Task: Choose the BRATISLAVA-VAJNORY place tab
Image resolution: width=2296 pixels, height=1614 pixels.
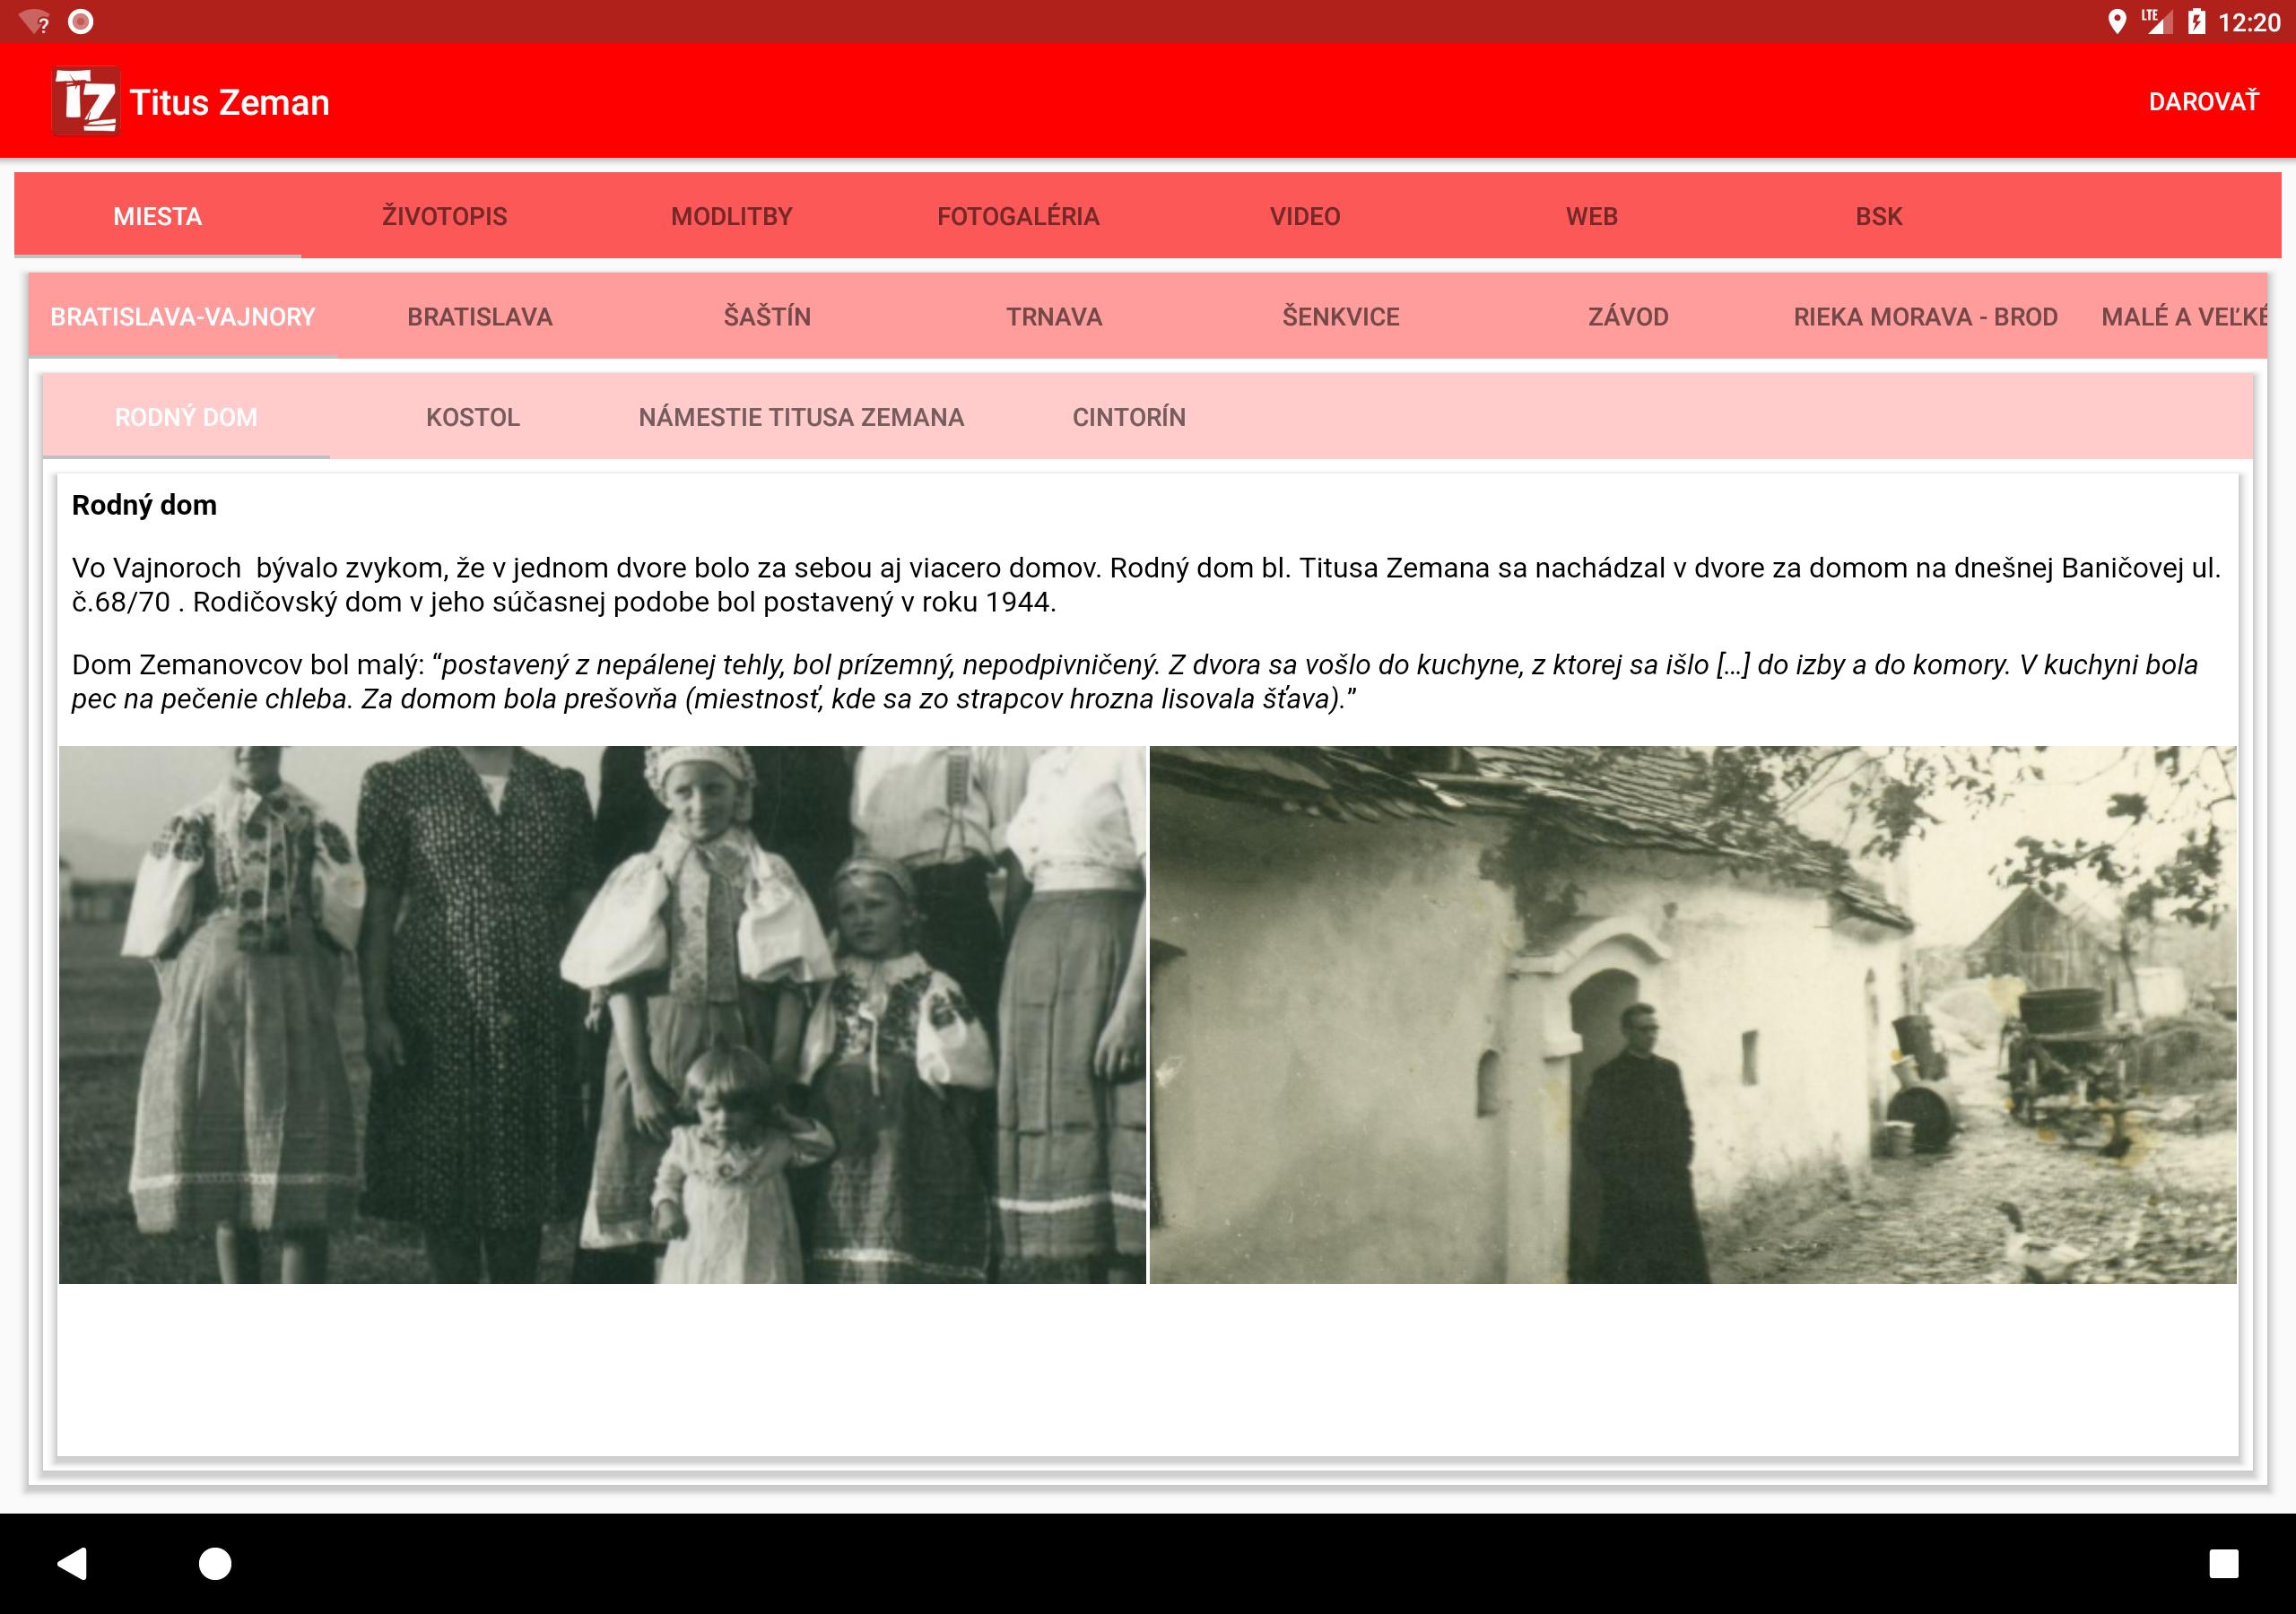Action: pos(182,316)
